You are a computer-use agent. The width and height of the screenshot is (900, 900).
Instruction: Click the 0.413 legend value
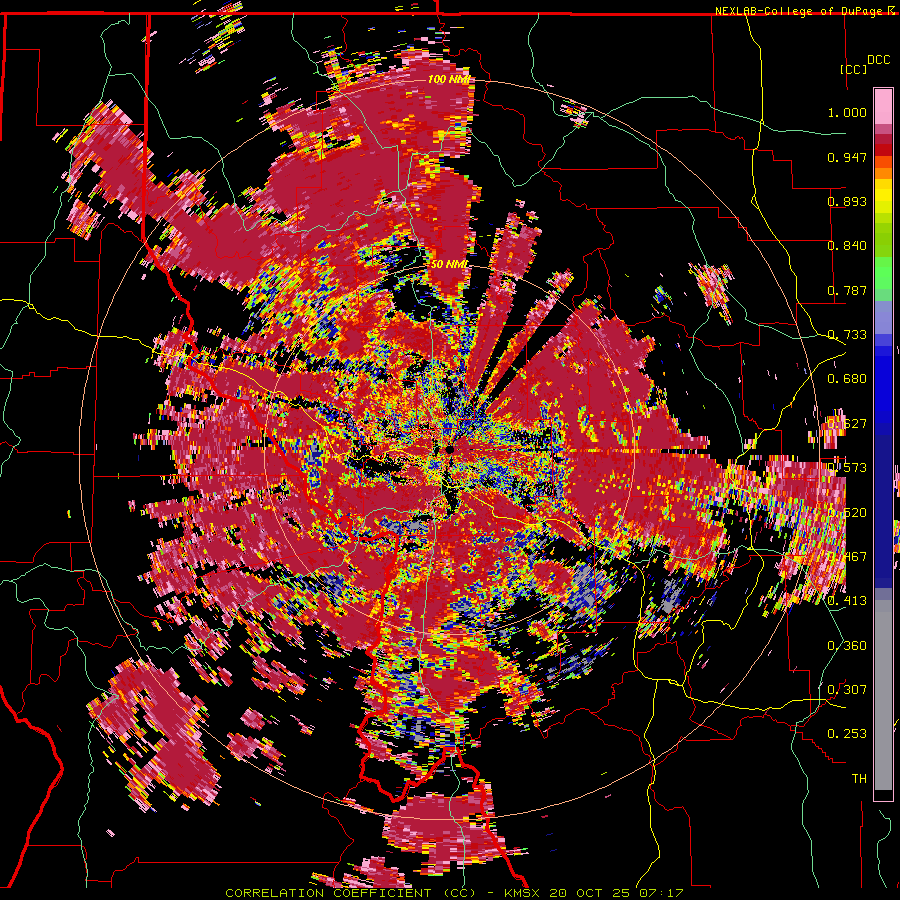(847, 601)
